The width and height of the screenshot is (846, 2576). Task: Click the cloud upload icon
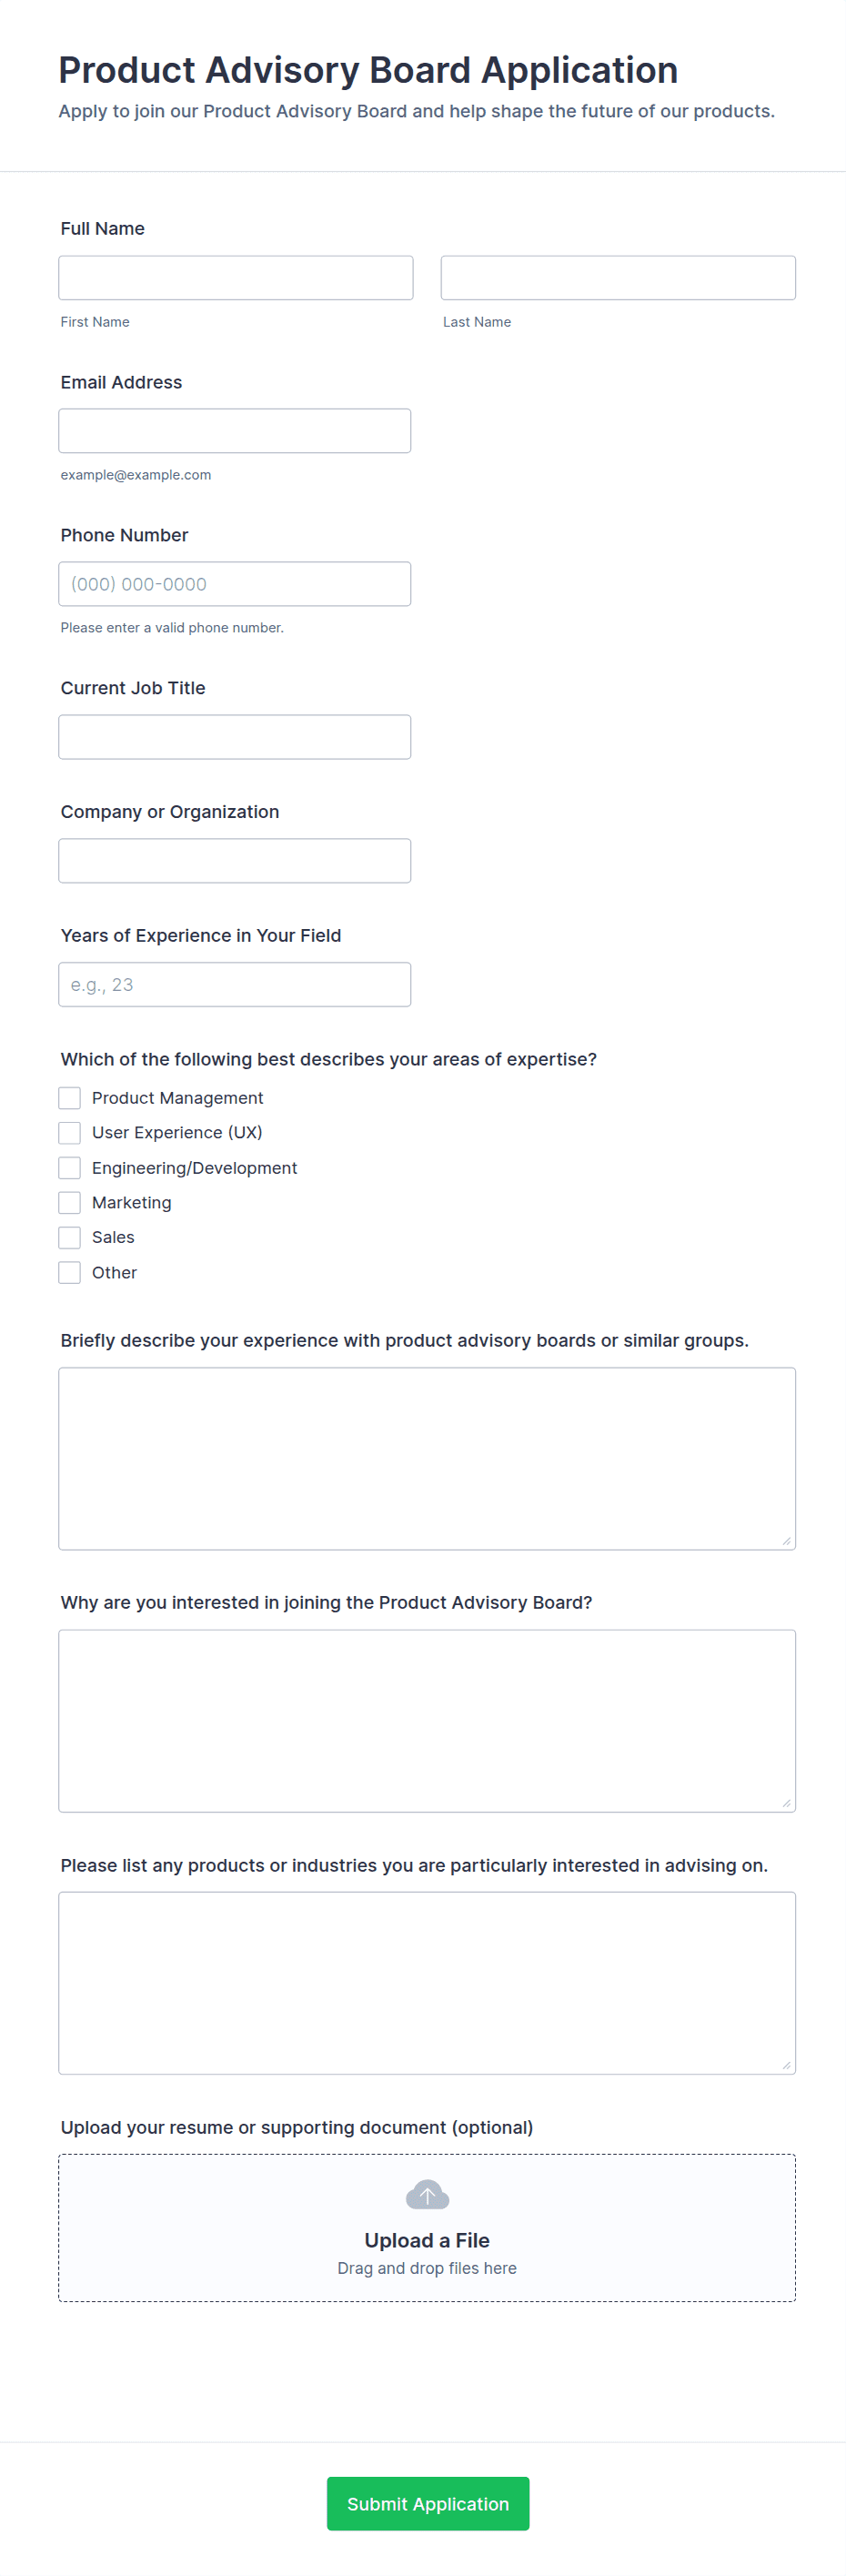point(427,2195)
